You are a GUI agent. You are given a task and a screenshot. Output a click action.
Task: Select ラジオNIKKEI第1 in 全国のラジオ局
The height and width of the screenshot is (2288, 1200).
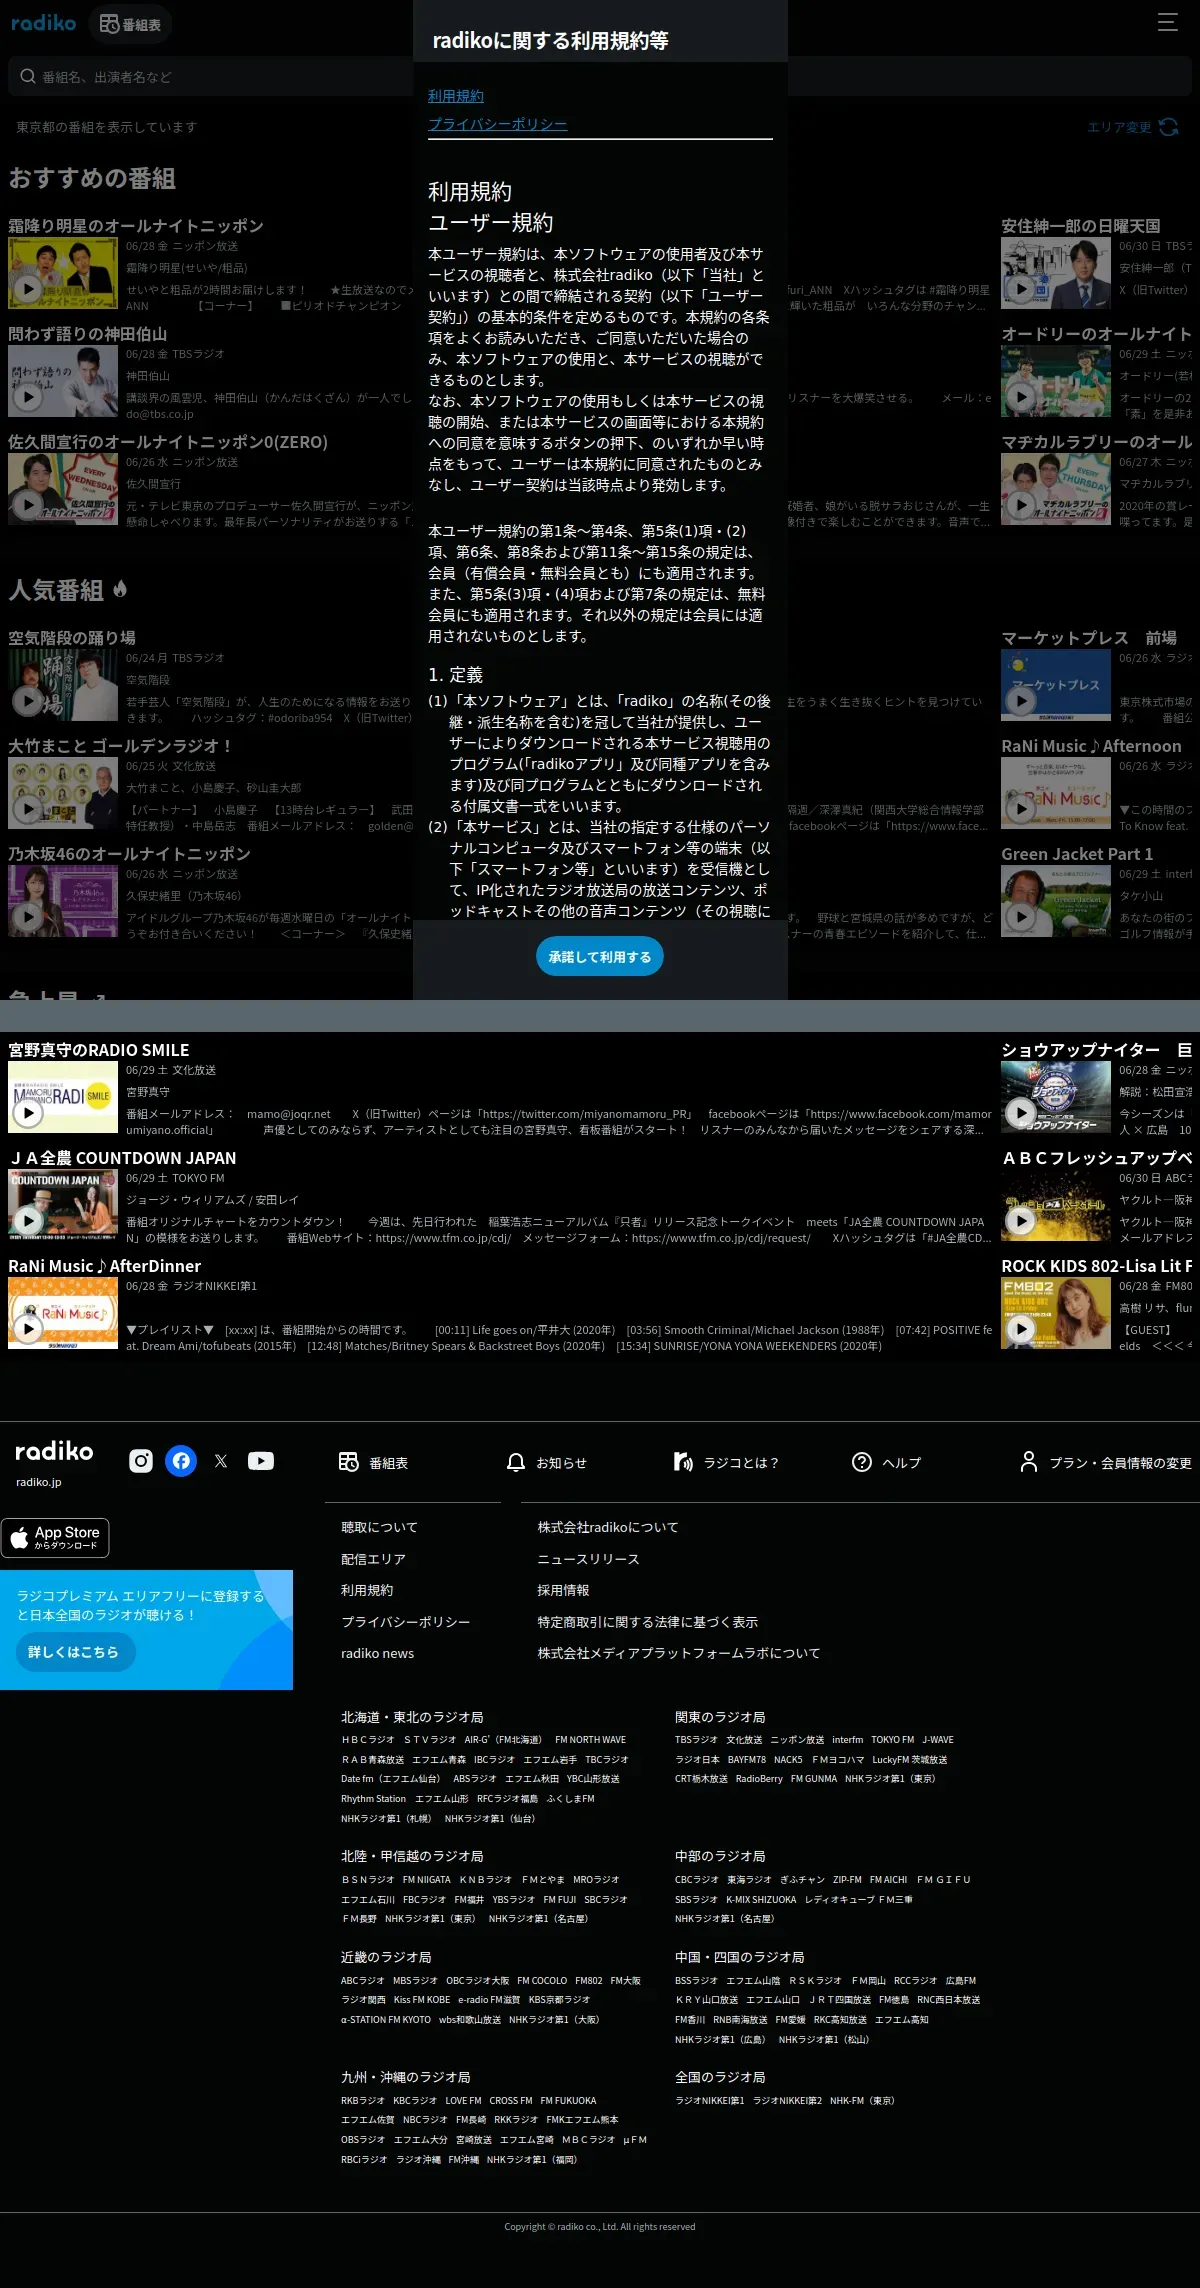pos(710,2101)
